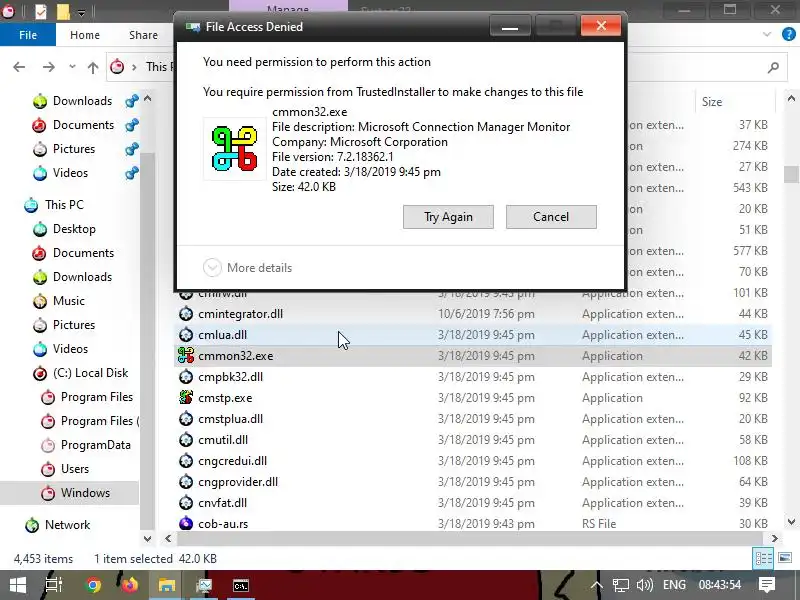
Task: Click the search magnifier icon
Action: tap(773, 67)
